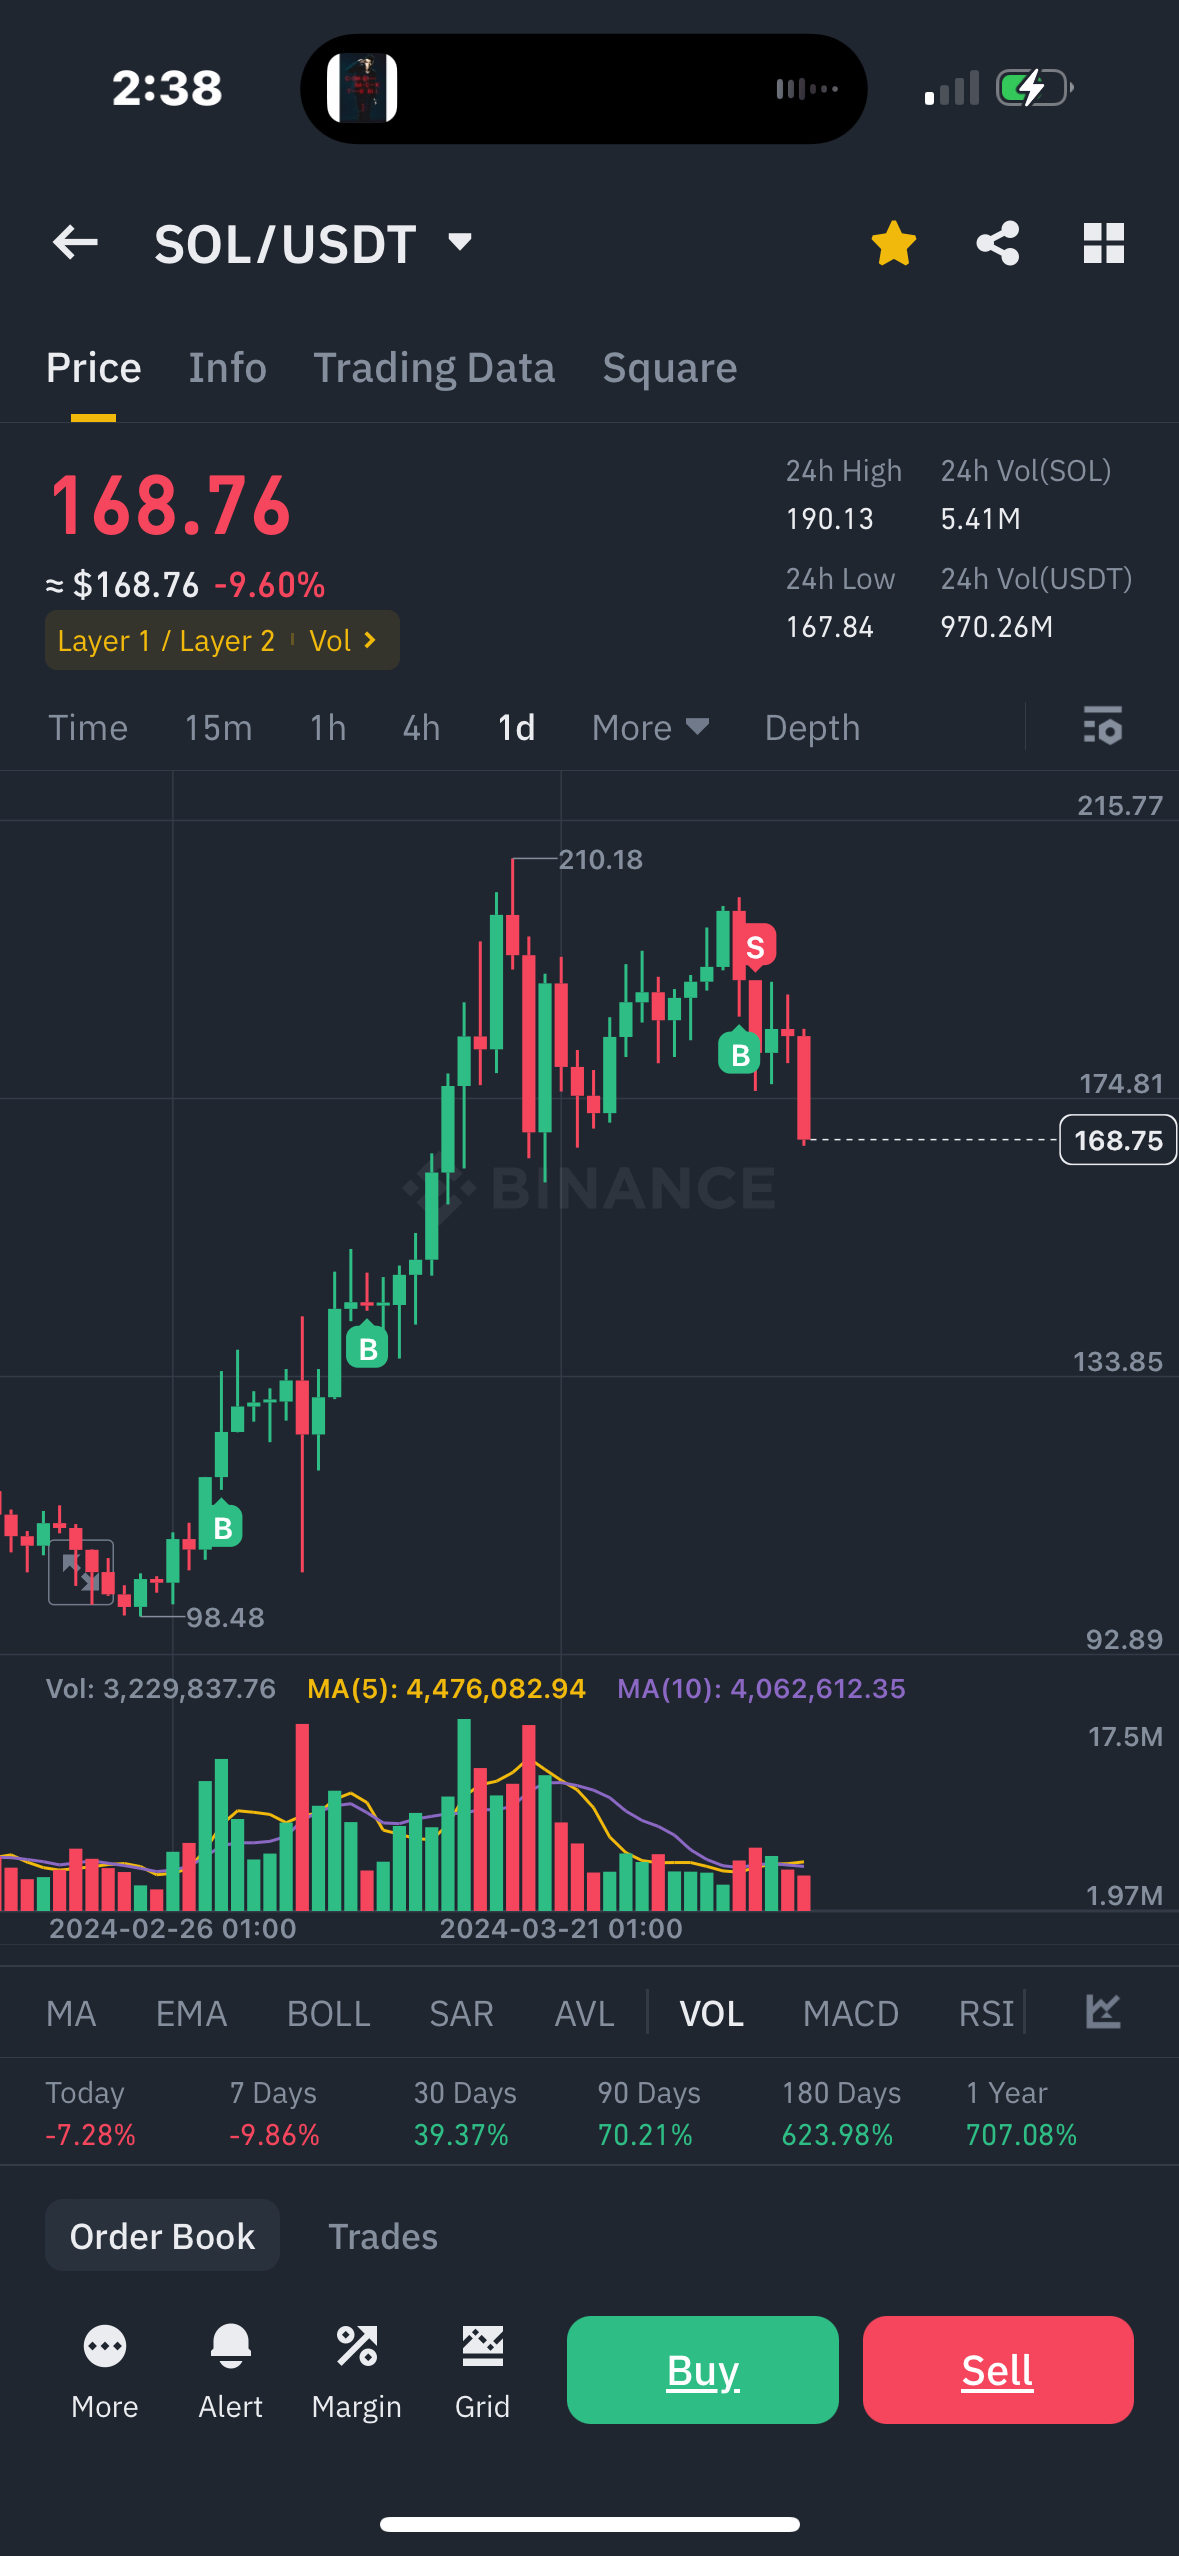Tap the green Buy button
Screen dimensions: 1179x2556
coord(703,2370)
